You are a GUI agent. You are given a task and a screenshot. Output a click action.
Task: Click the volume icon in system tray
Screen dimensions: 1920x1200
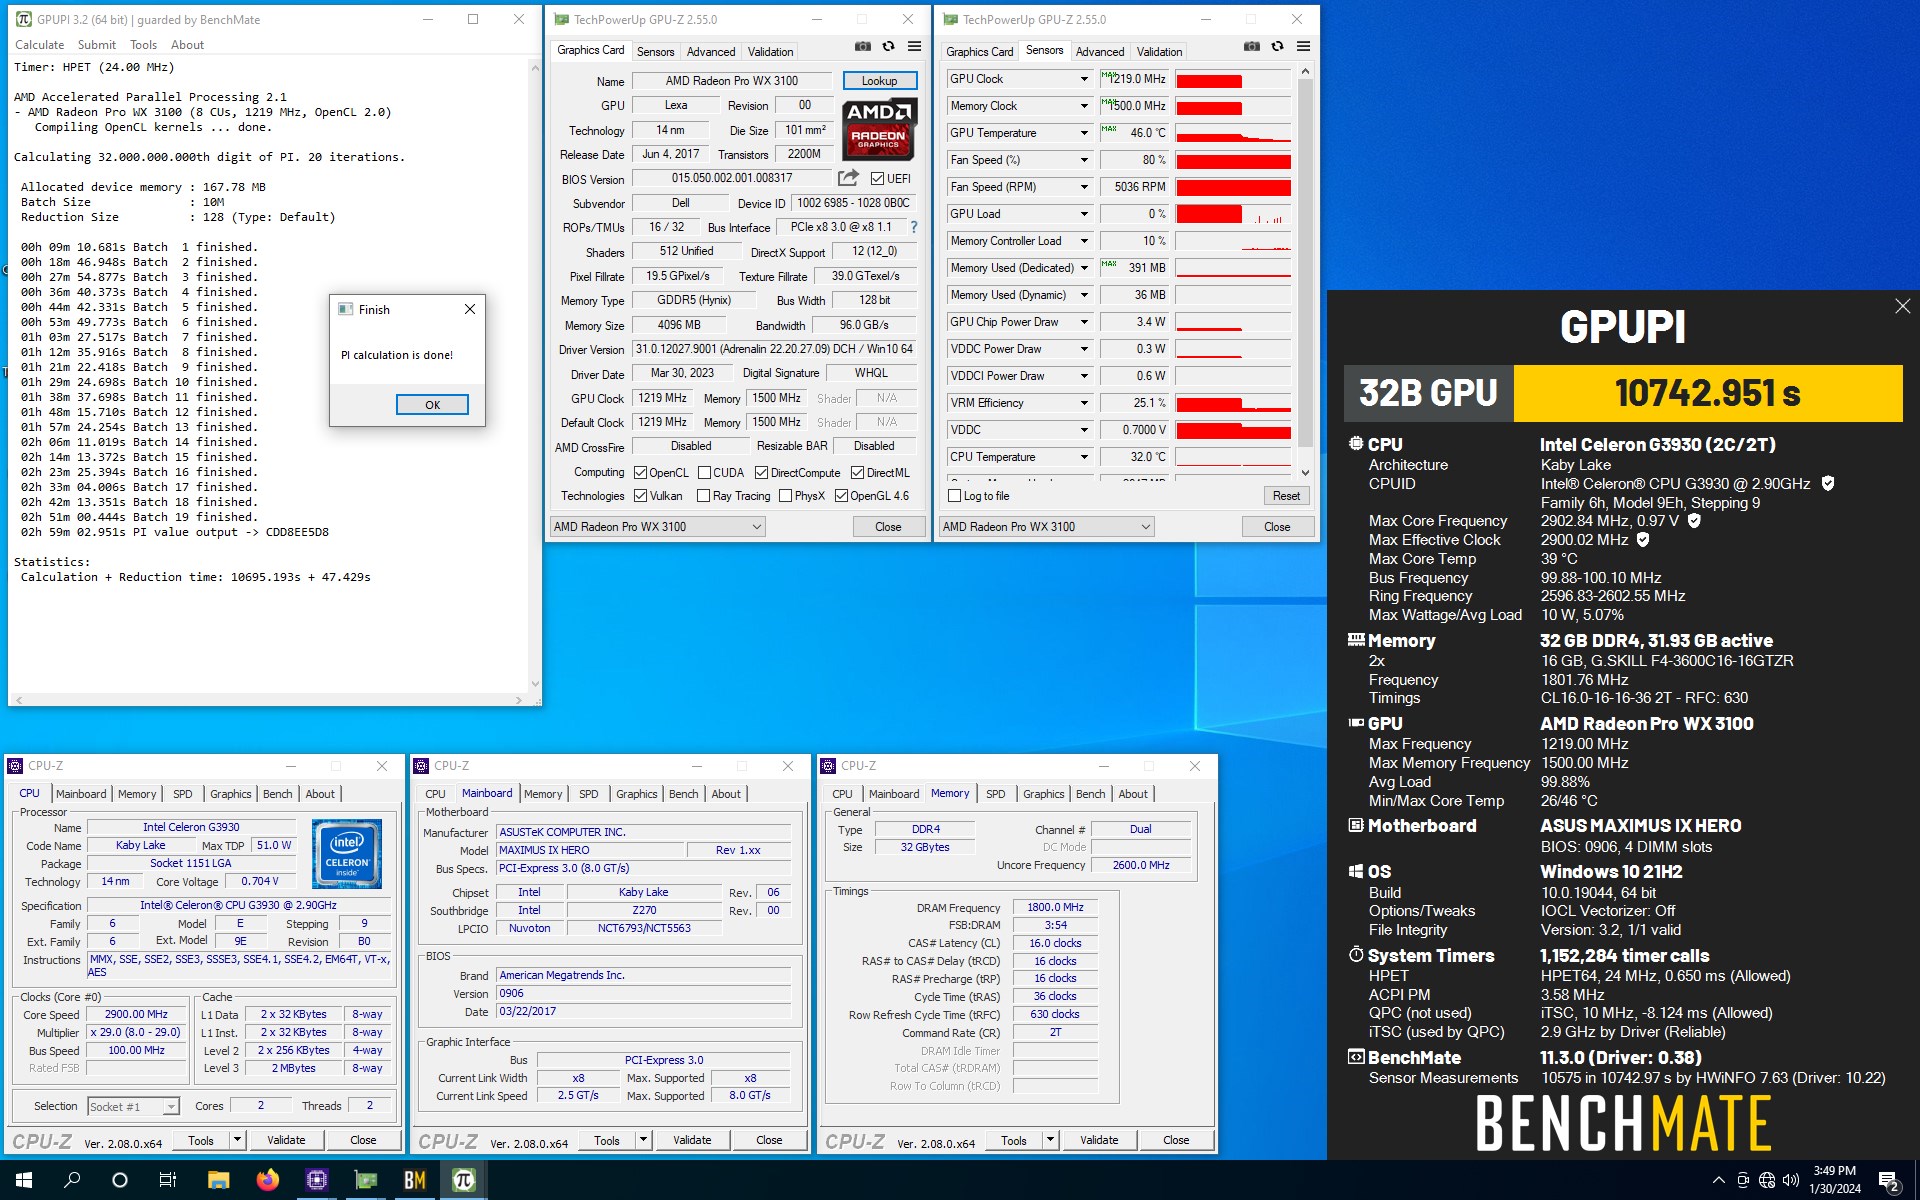coord(1790,1180)
